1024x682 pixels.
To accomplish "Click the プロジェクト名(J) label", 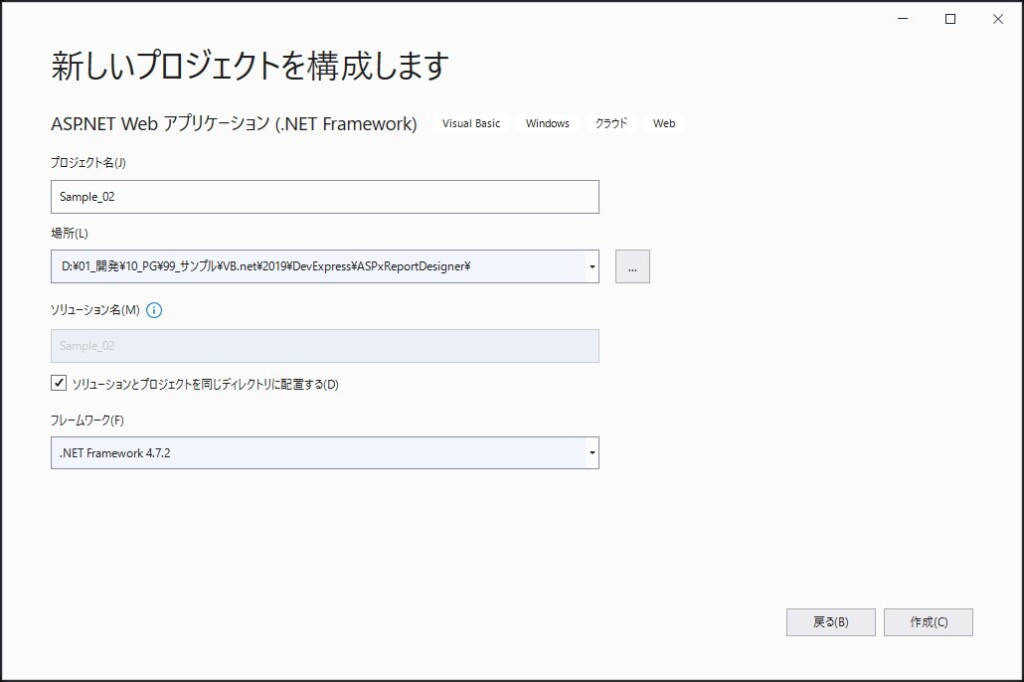I will [x=88, y=162].
